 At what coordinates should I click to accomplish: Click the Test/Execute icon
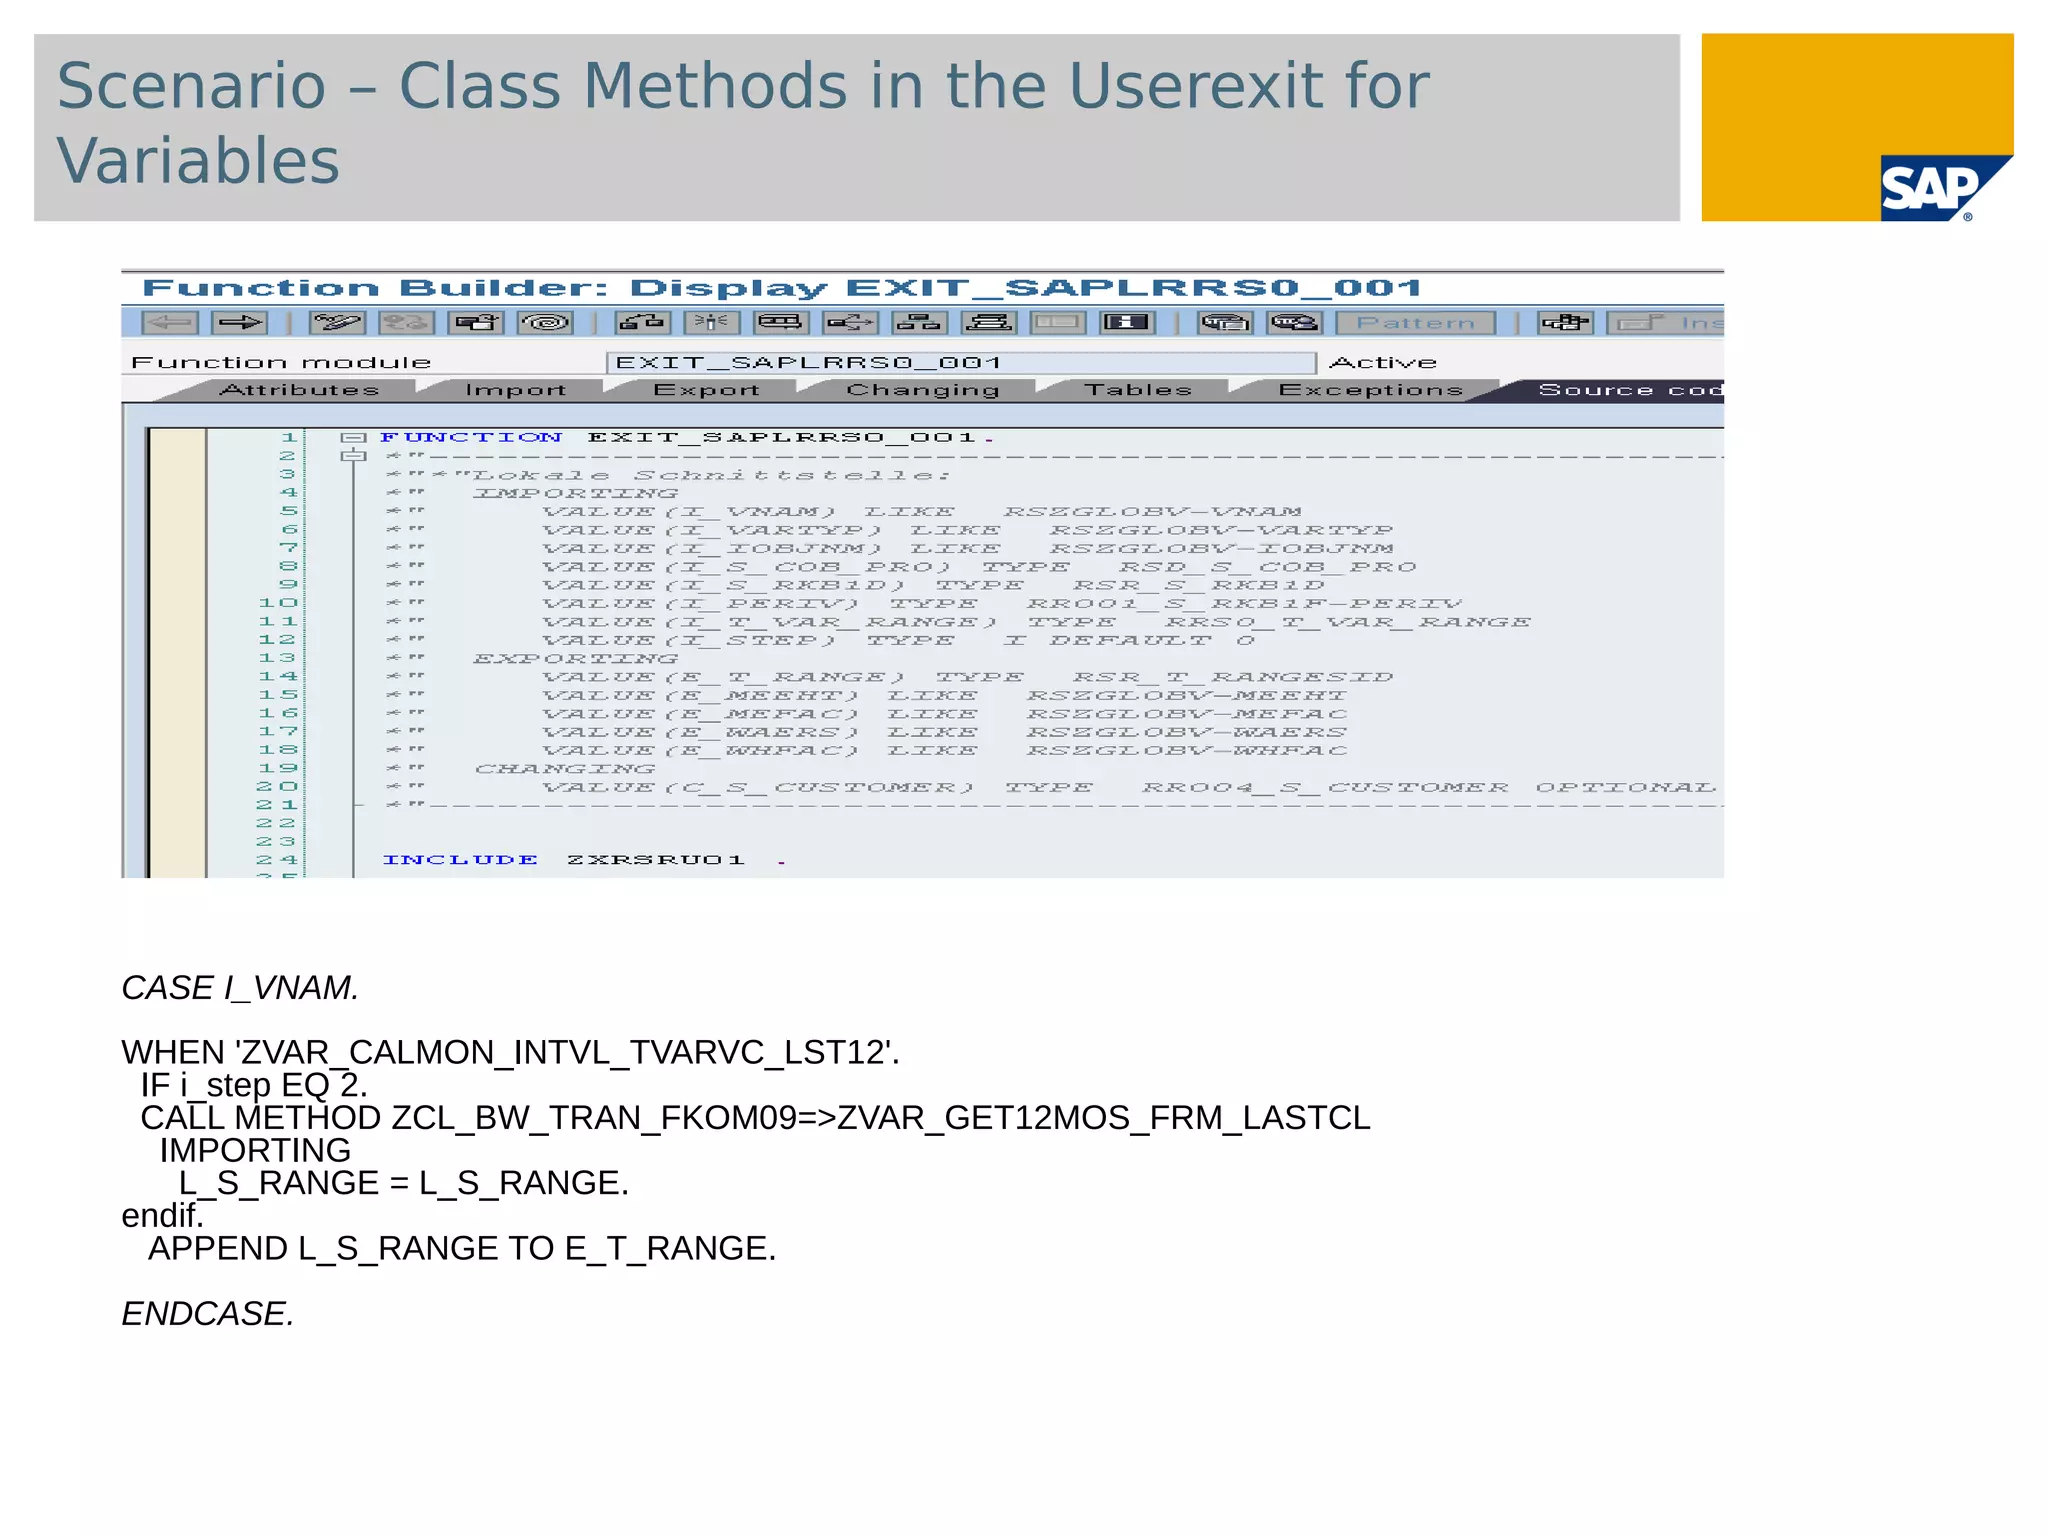pos(712,322)
